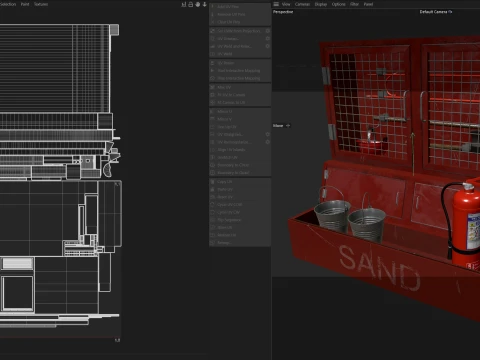The image size is (480, 360).
Task: Open settings gear for UV Unwrap
Action: 268,38
